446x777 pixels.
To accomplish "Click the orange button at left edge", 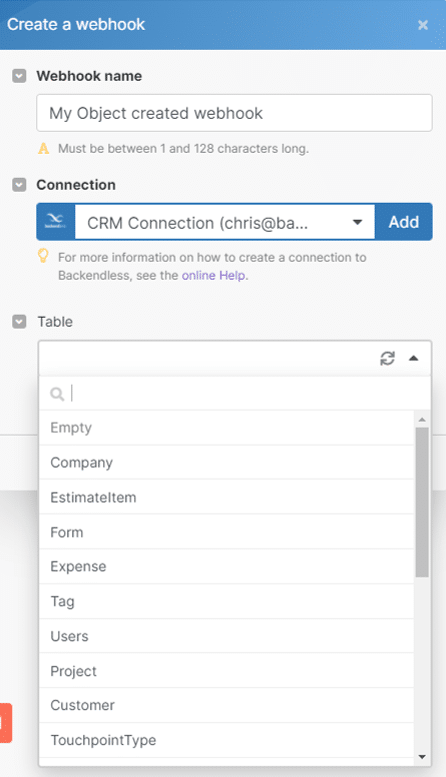I will tap(5, 722).
